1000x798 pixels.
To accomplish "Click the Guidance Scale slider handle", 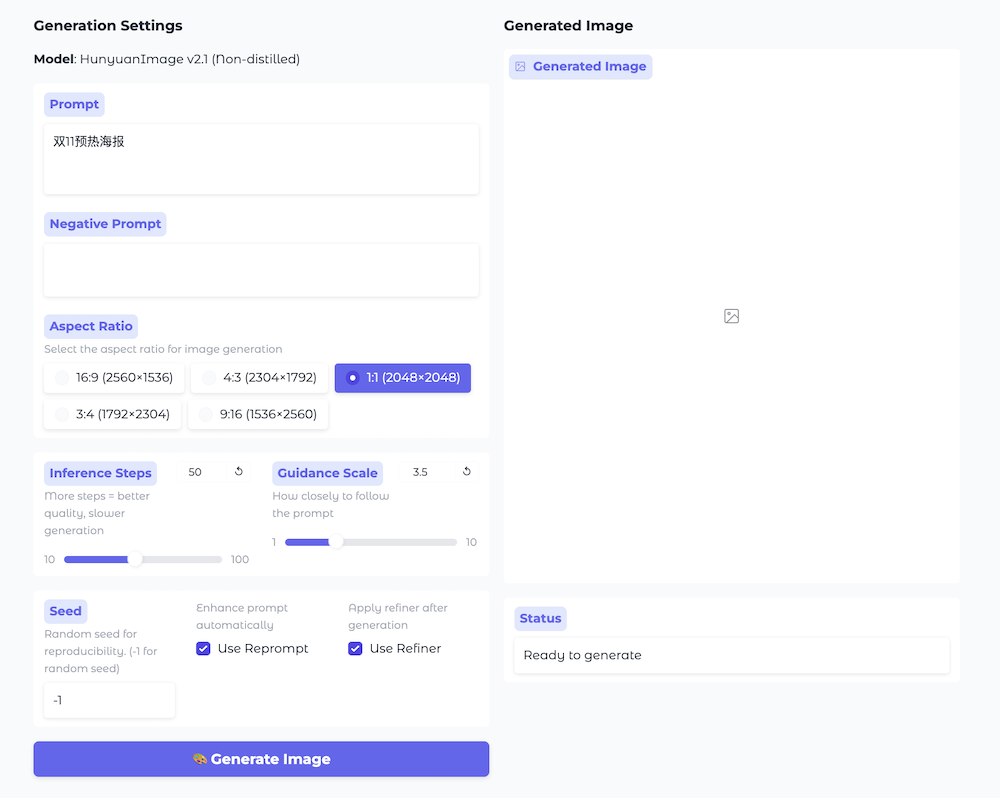I will click(336, 542).
